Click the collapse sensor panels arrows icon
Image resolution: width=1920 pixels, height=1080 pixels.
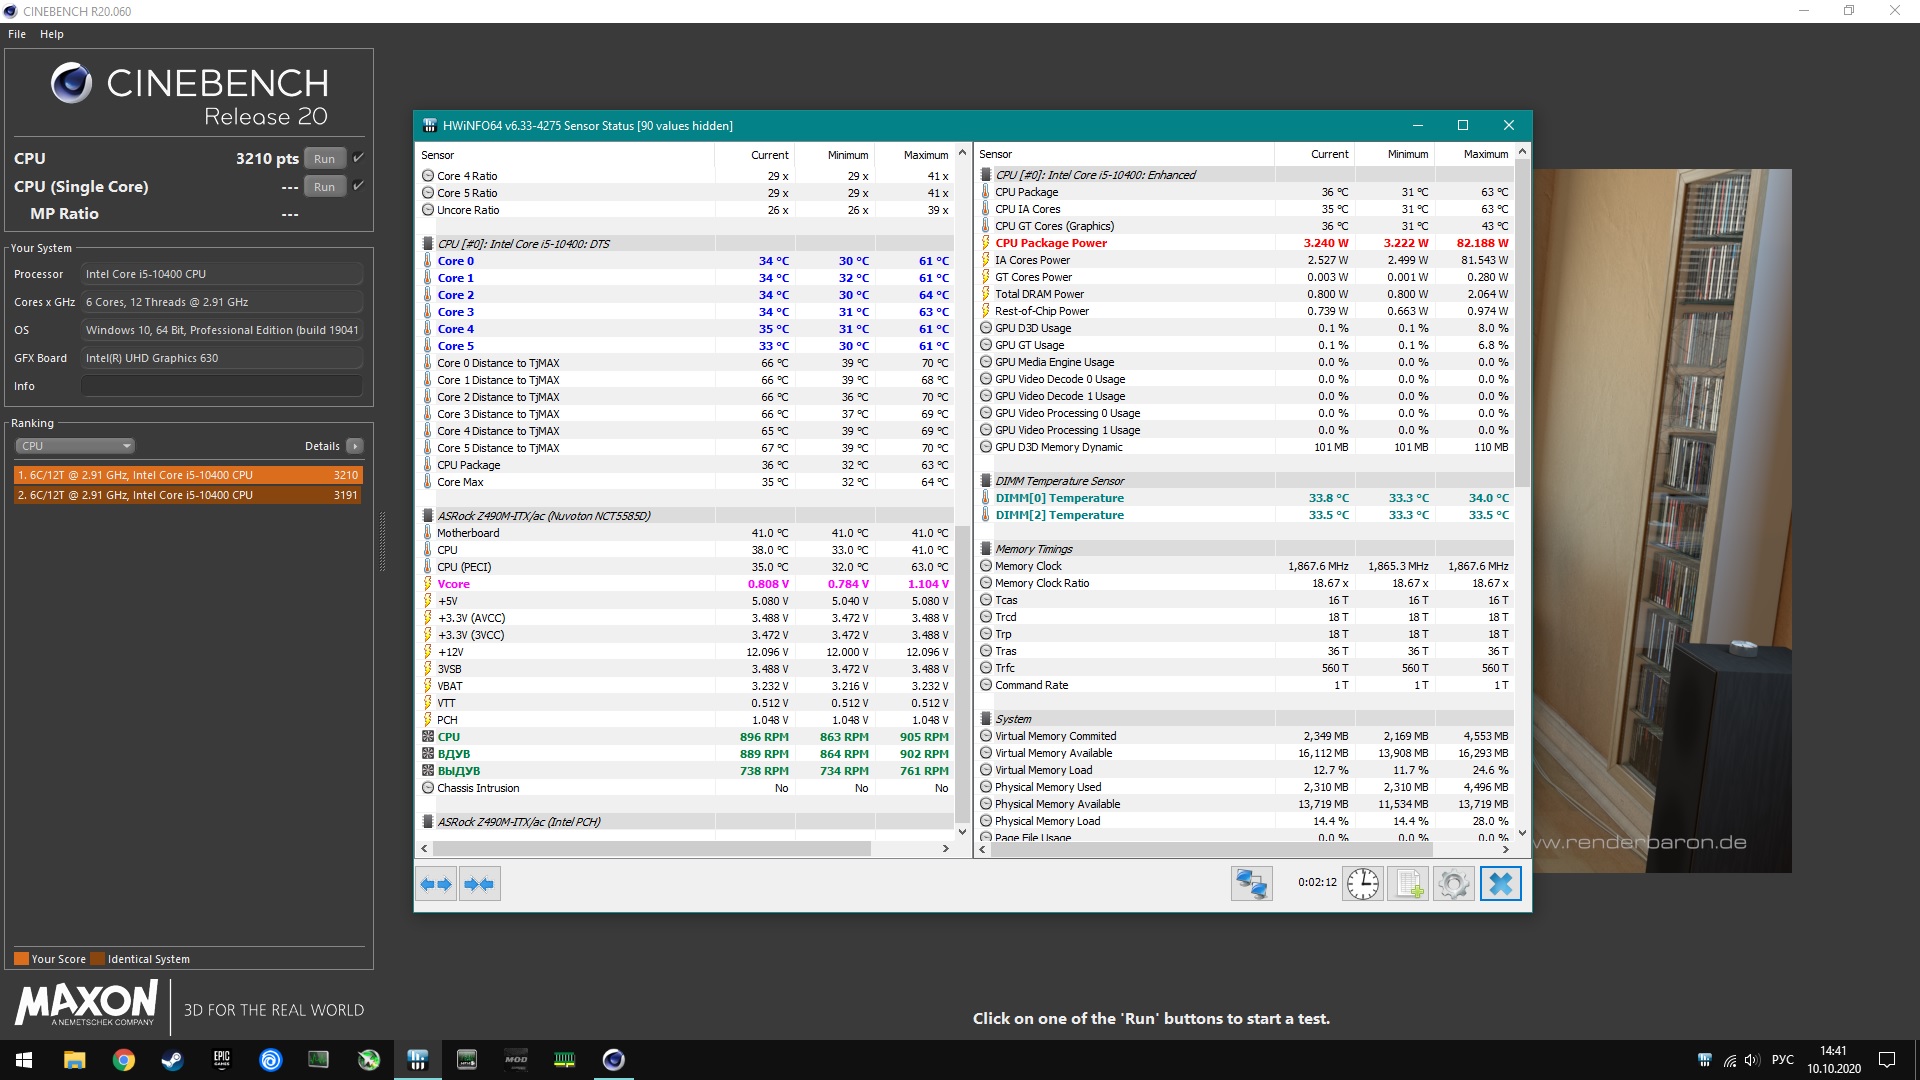click(x=479, y=884)
